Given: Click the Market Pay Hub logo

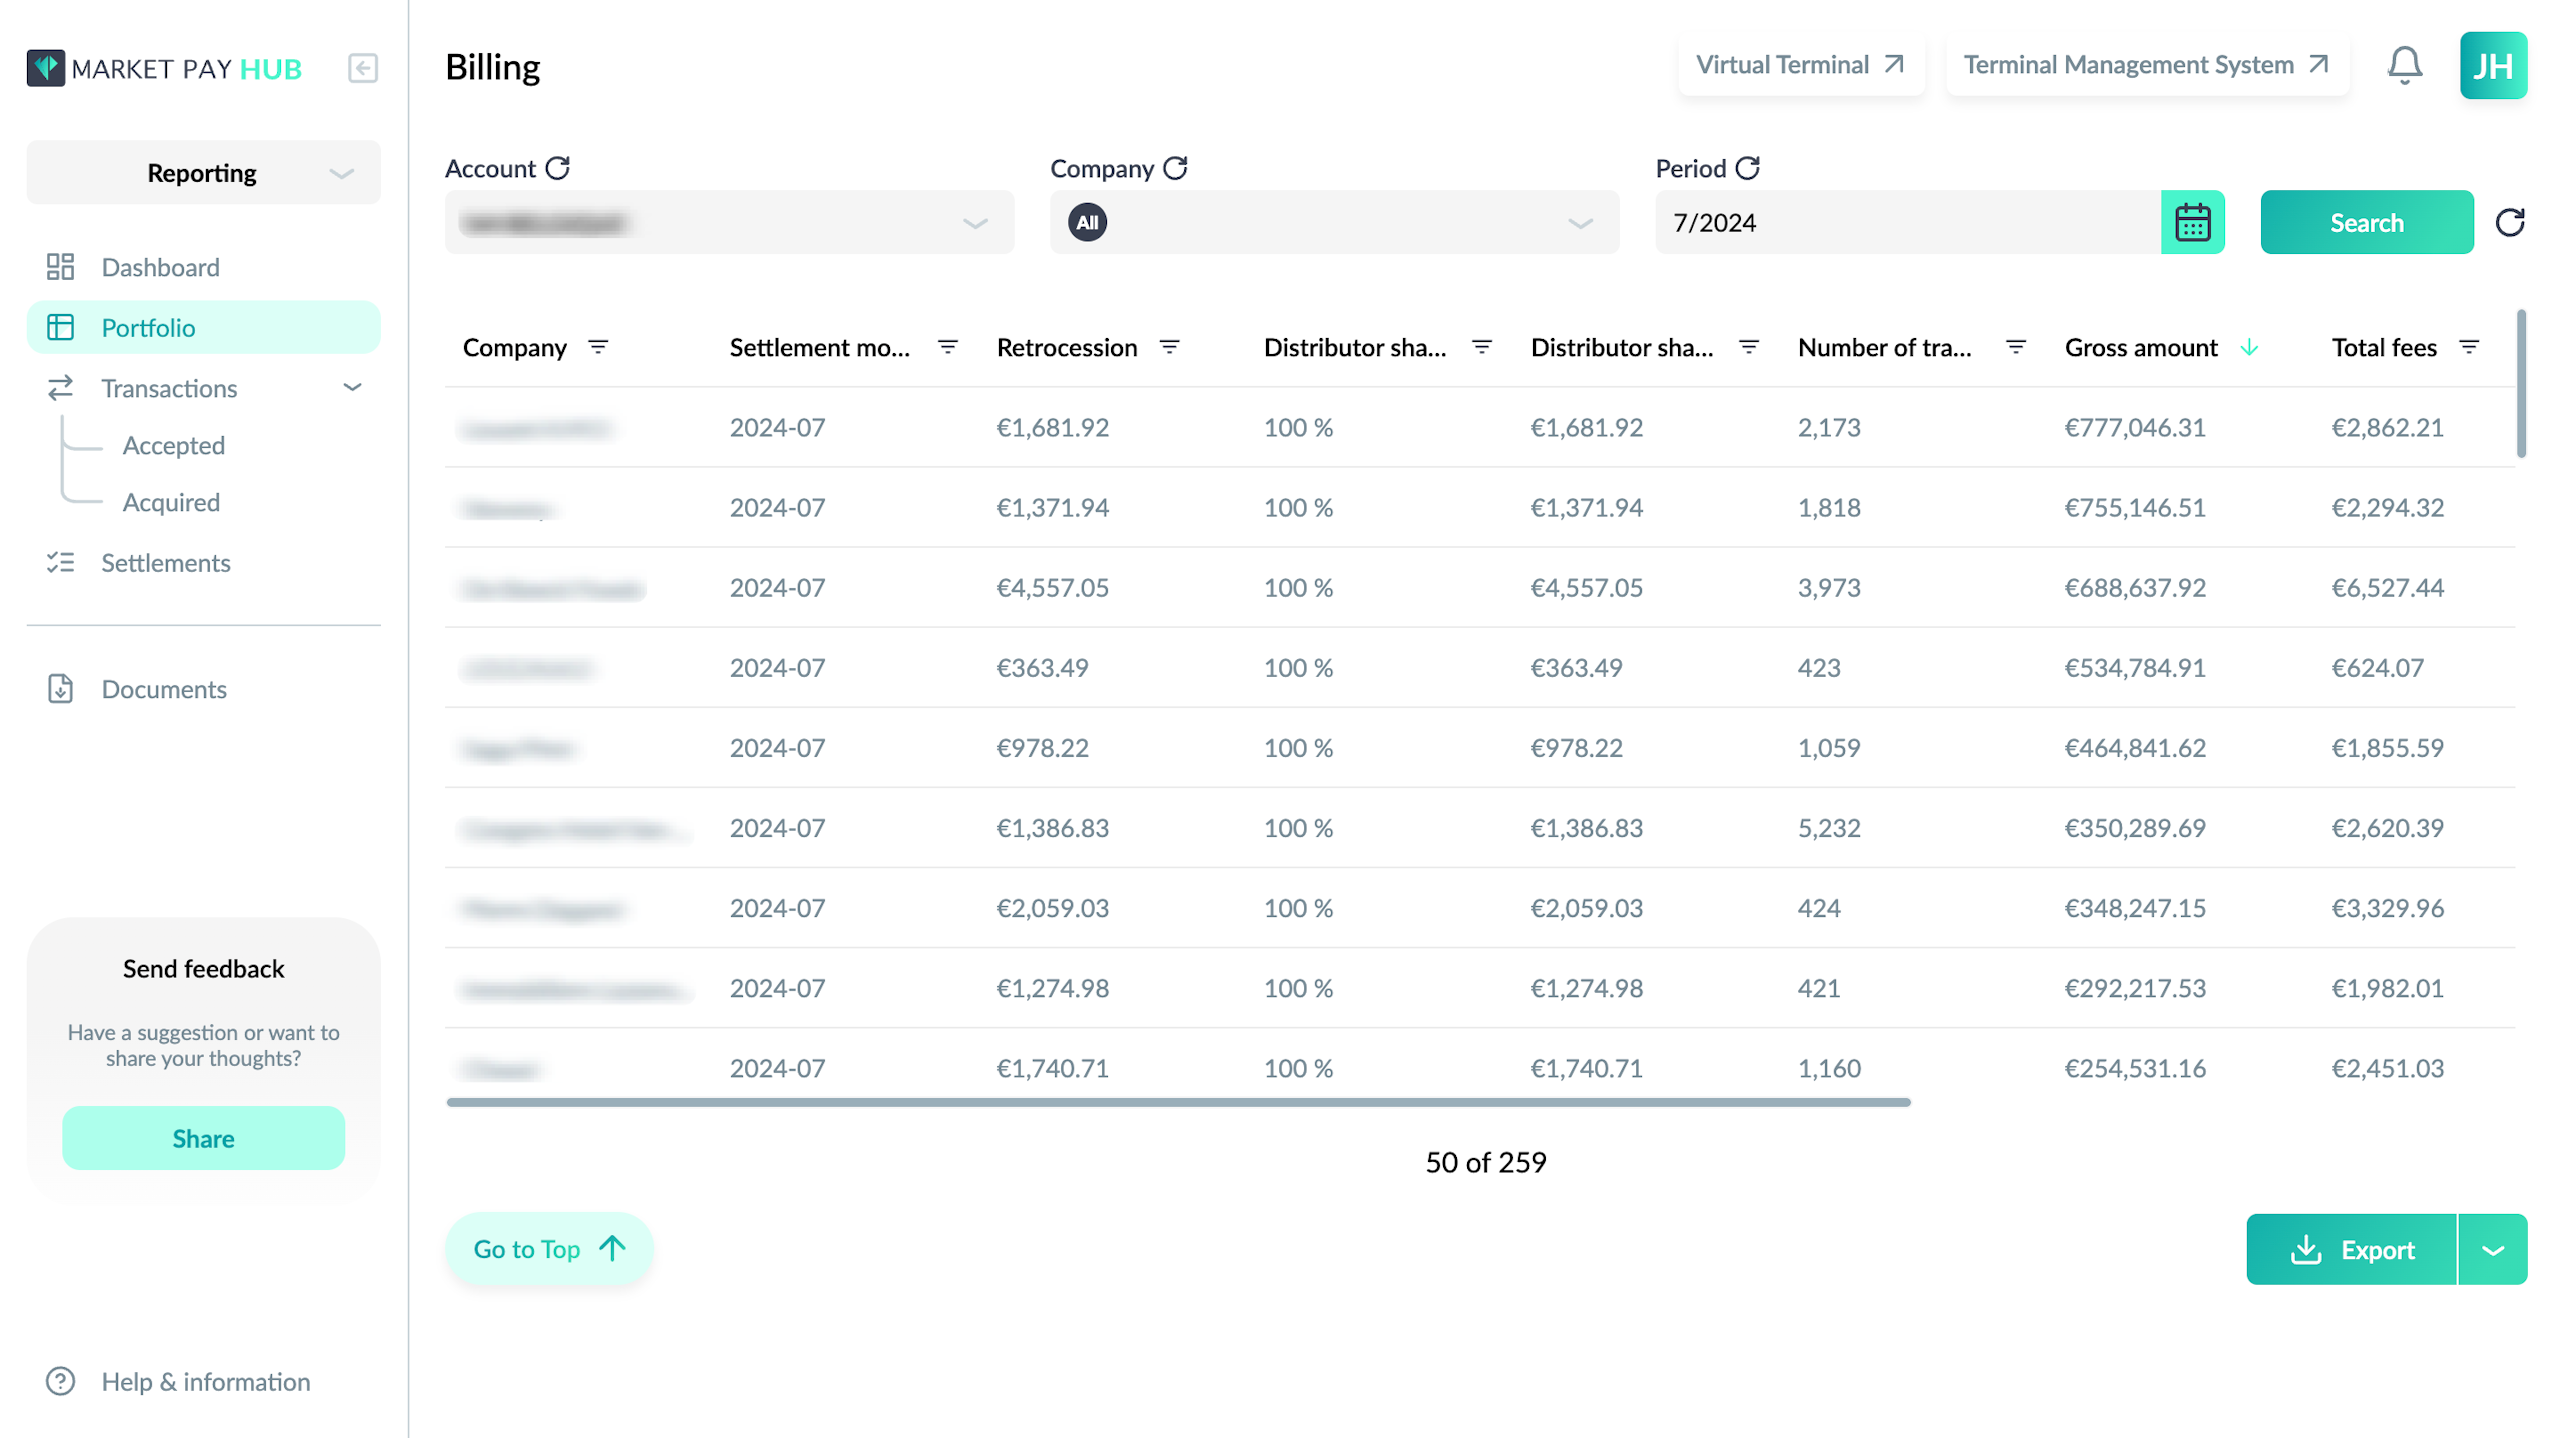Looking at the screenshot, I should pos(165,68).
